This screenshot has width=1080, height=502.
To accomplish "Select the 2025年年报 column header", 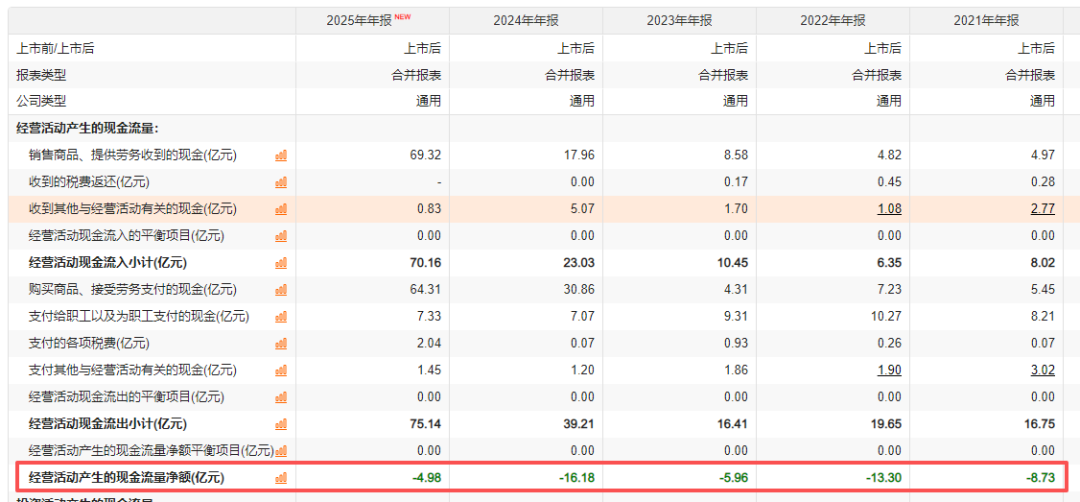I will tap(373, 21).
